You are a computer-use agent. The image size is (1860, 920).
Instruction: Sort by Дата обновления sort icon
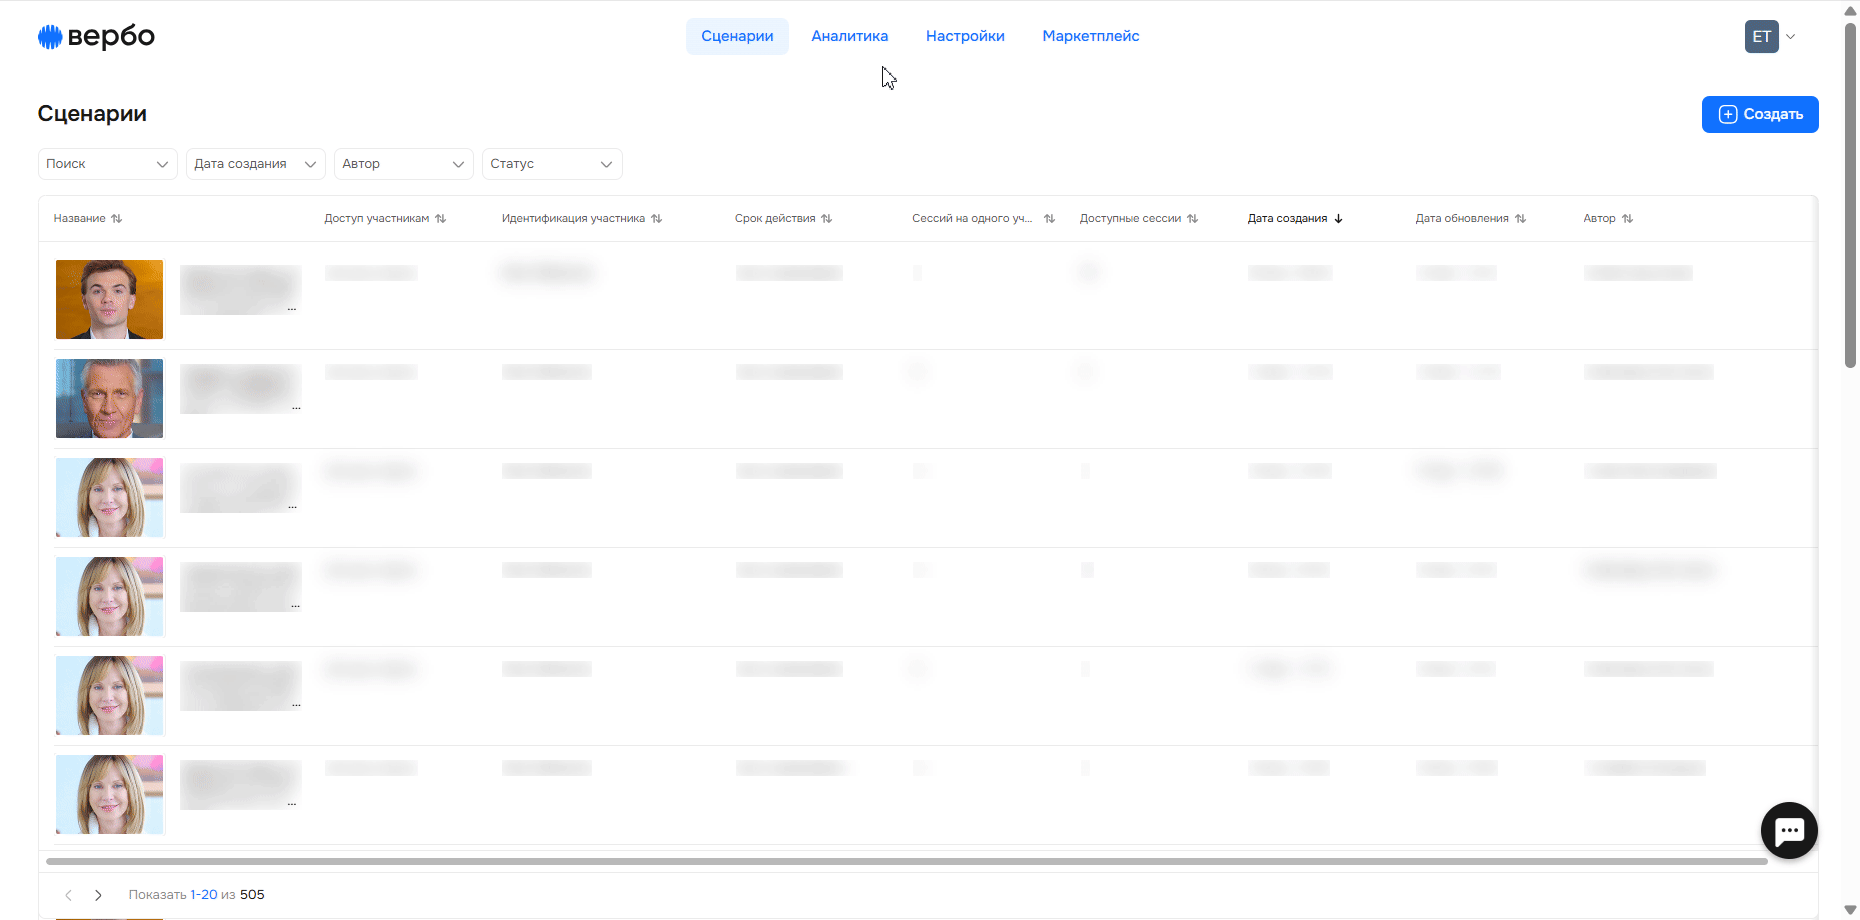[1521, 218]
